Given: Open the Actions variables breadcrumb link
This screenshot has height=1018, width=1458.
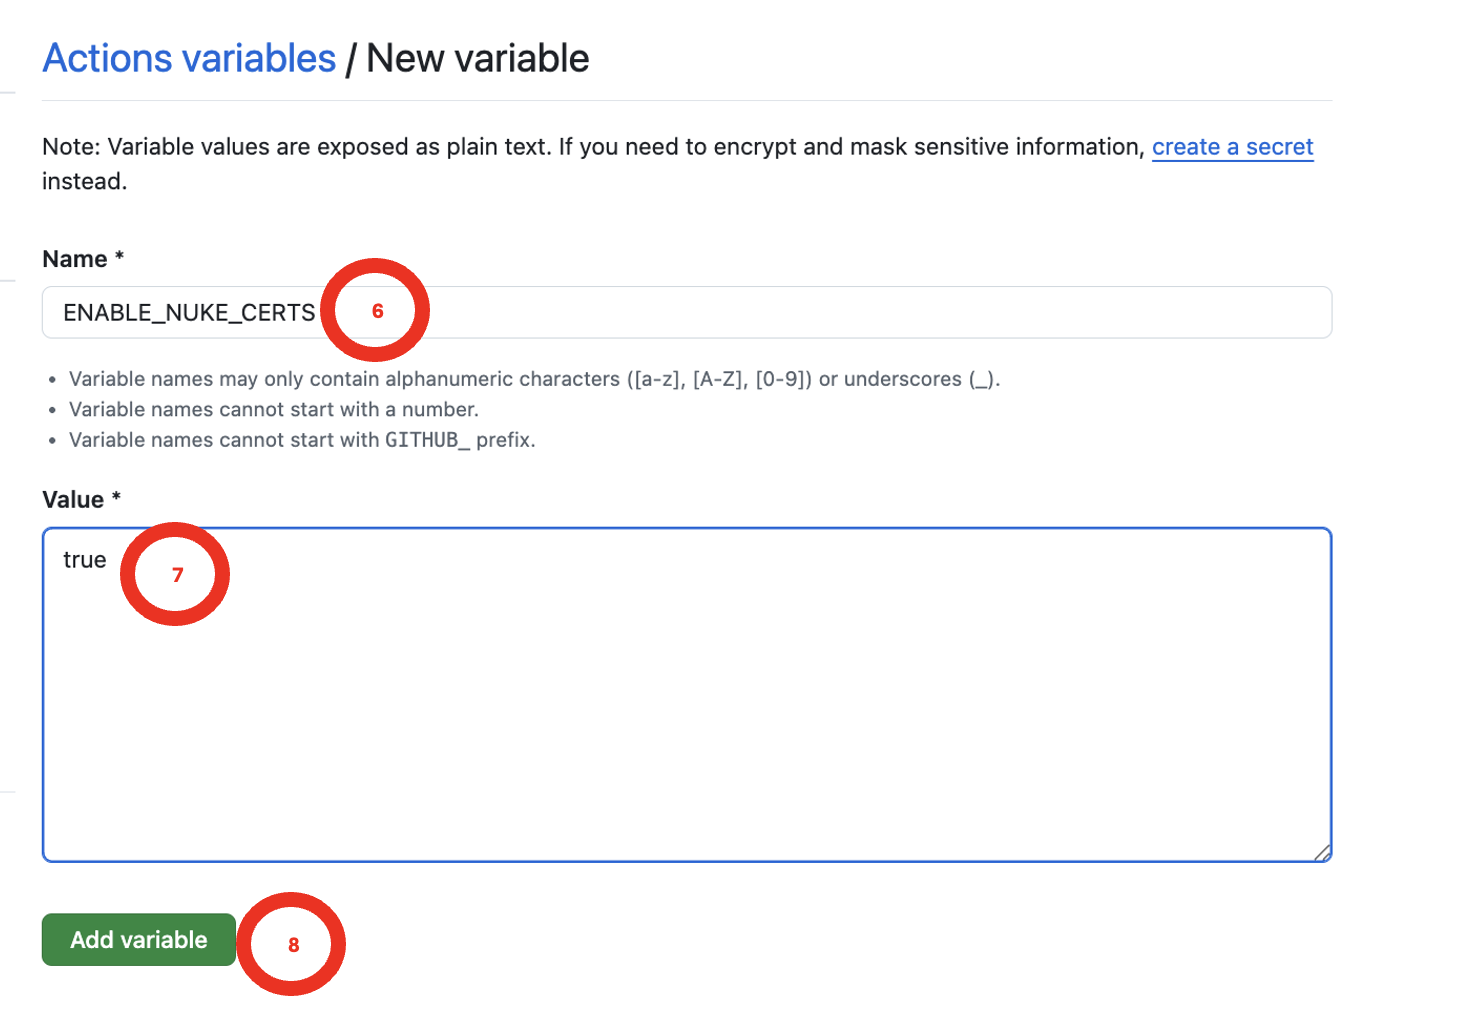Looking at the screenshot, I should (189, 59).
